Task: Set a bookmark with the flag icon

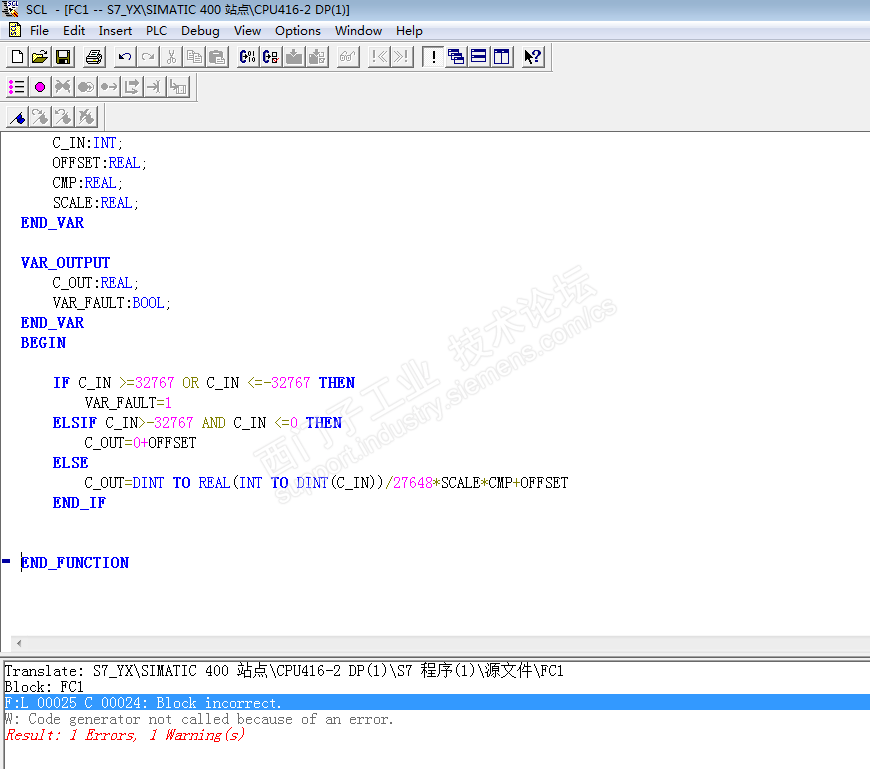Action: tap(18, 118)
